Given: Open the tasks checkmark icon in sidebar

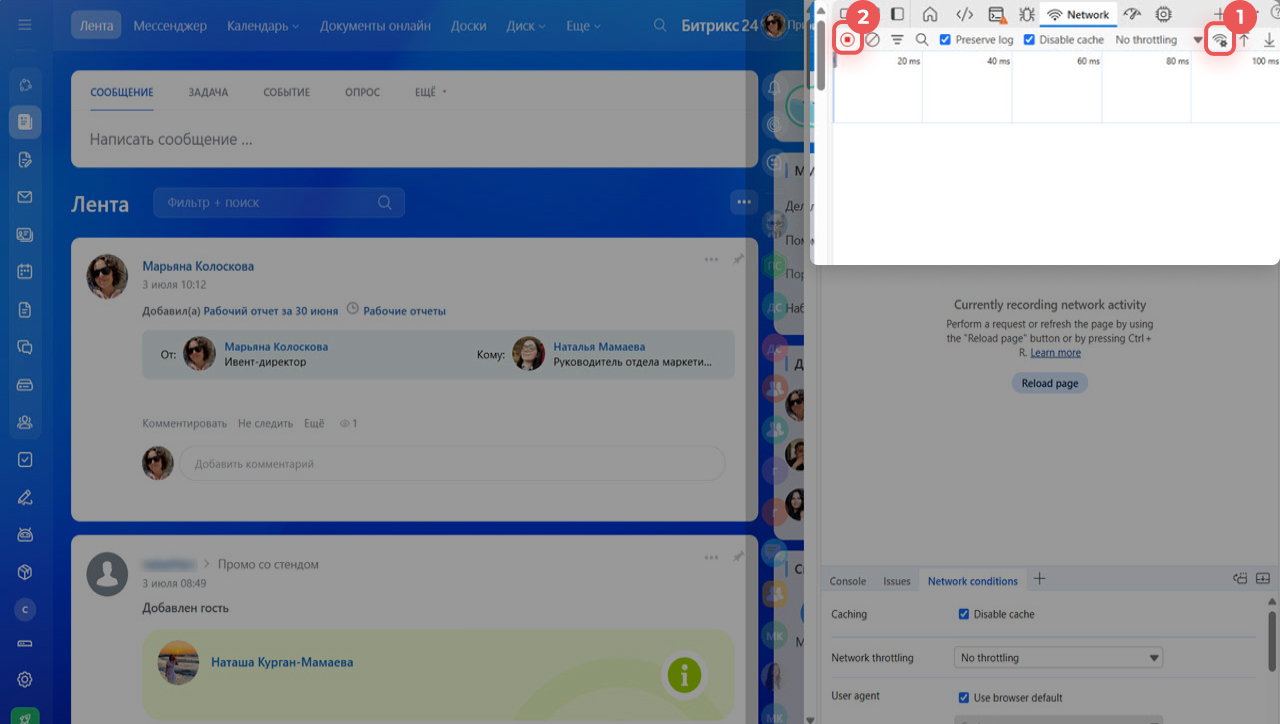Looking at the screenshot, I should coord(25,460).
